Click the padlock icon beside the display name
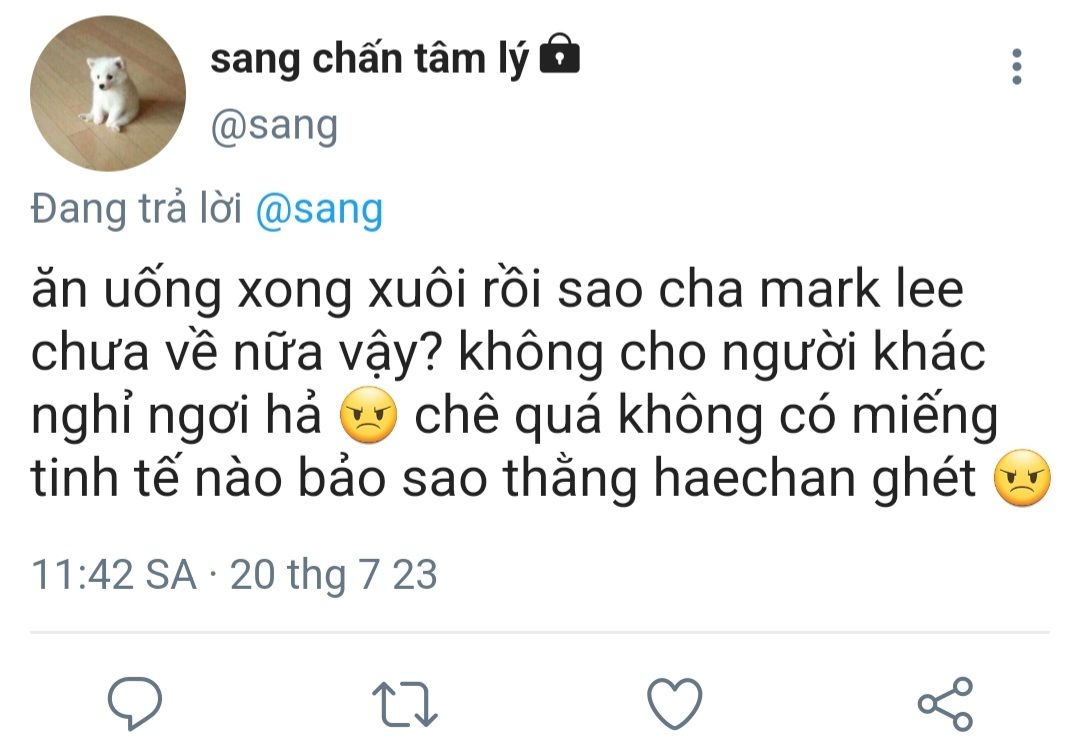Viewport: 1080px width, 754px height. point(559,54)
